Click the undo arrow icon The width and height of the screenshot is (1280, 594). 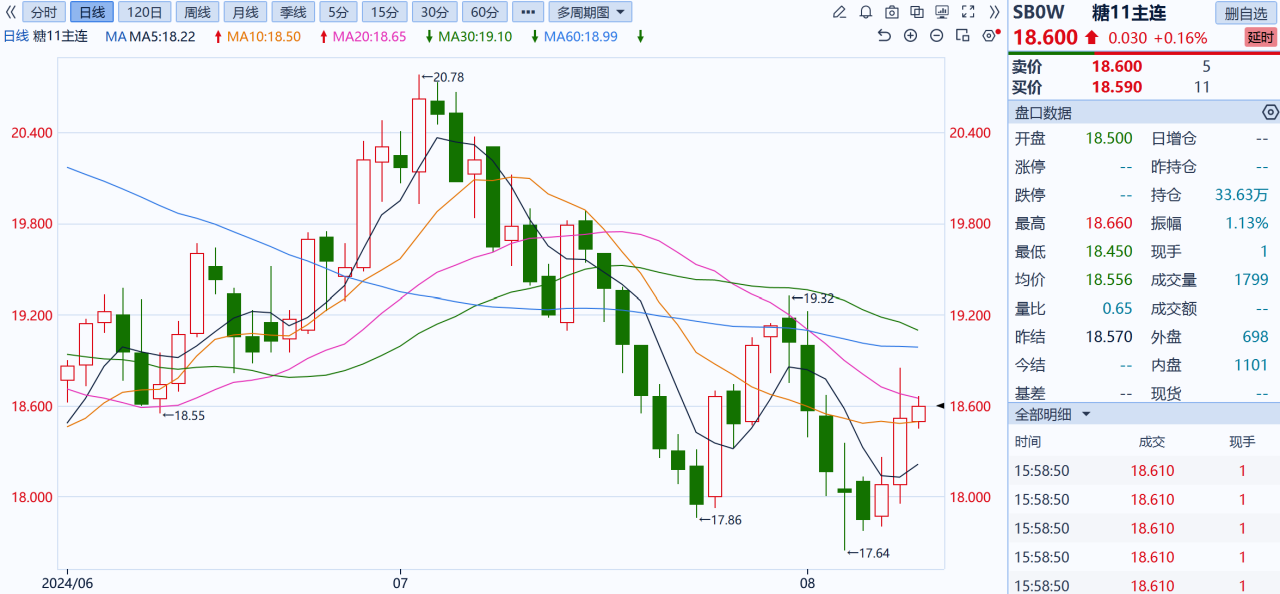(x=884, y=35)
